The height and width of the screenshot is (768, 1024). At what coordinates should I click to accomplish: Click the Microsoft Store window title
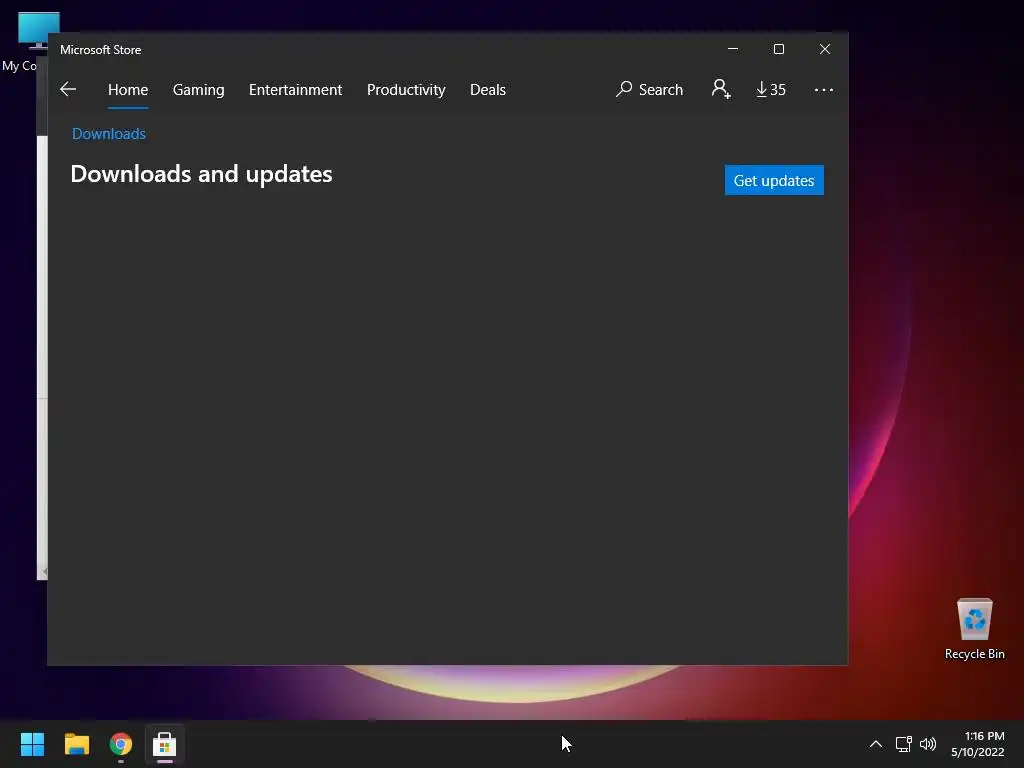101,50
